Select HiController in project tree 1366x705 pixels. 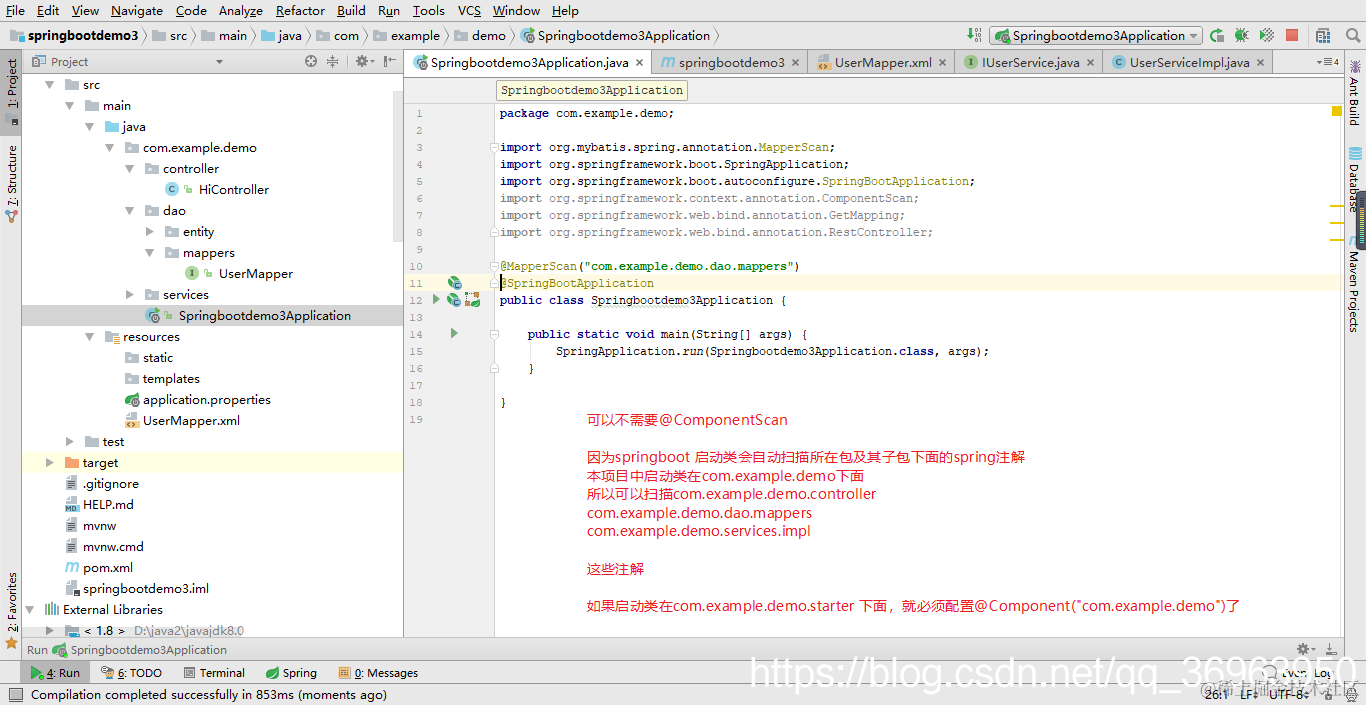[x=233, y=189]
